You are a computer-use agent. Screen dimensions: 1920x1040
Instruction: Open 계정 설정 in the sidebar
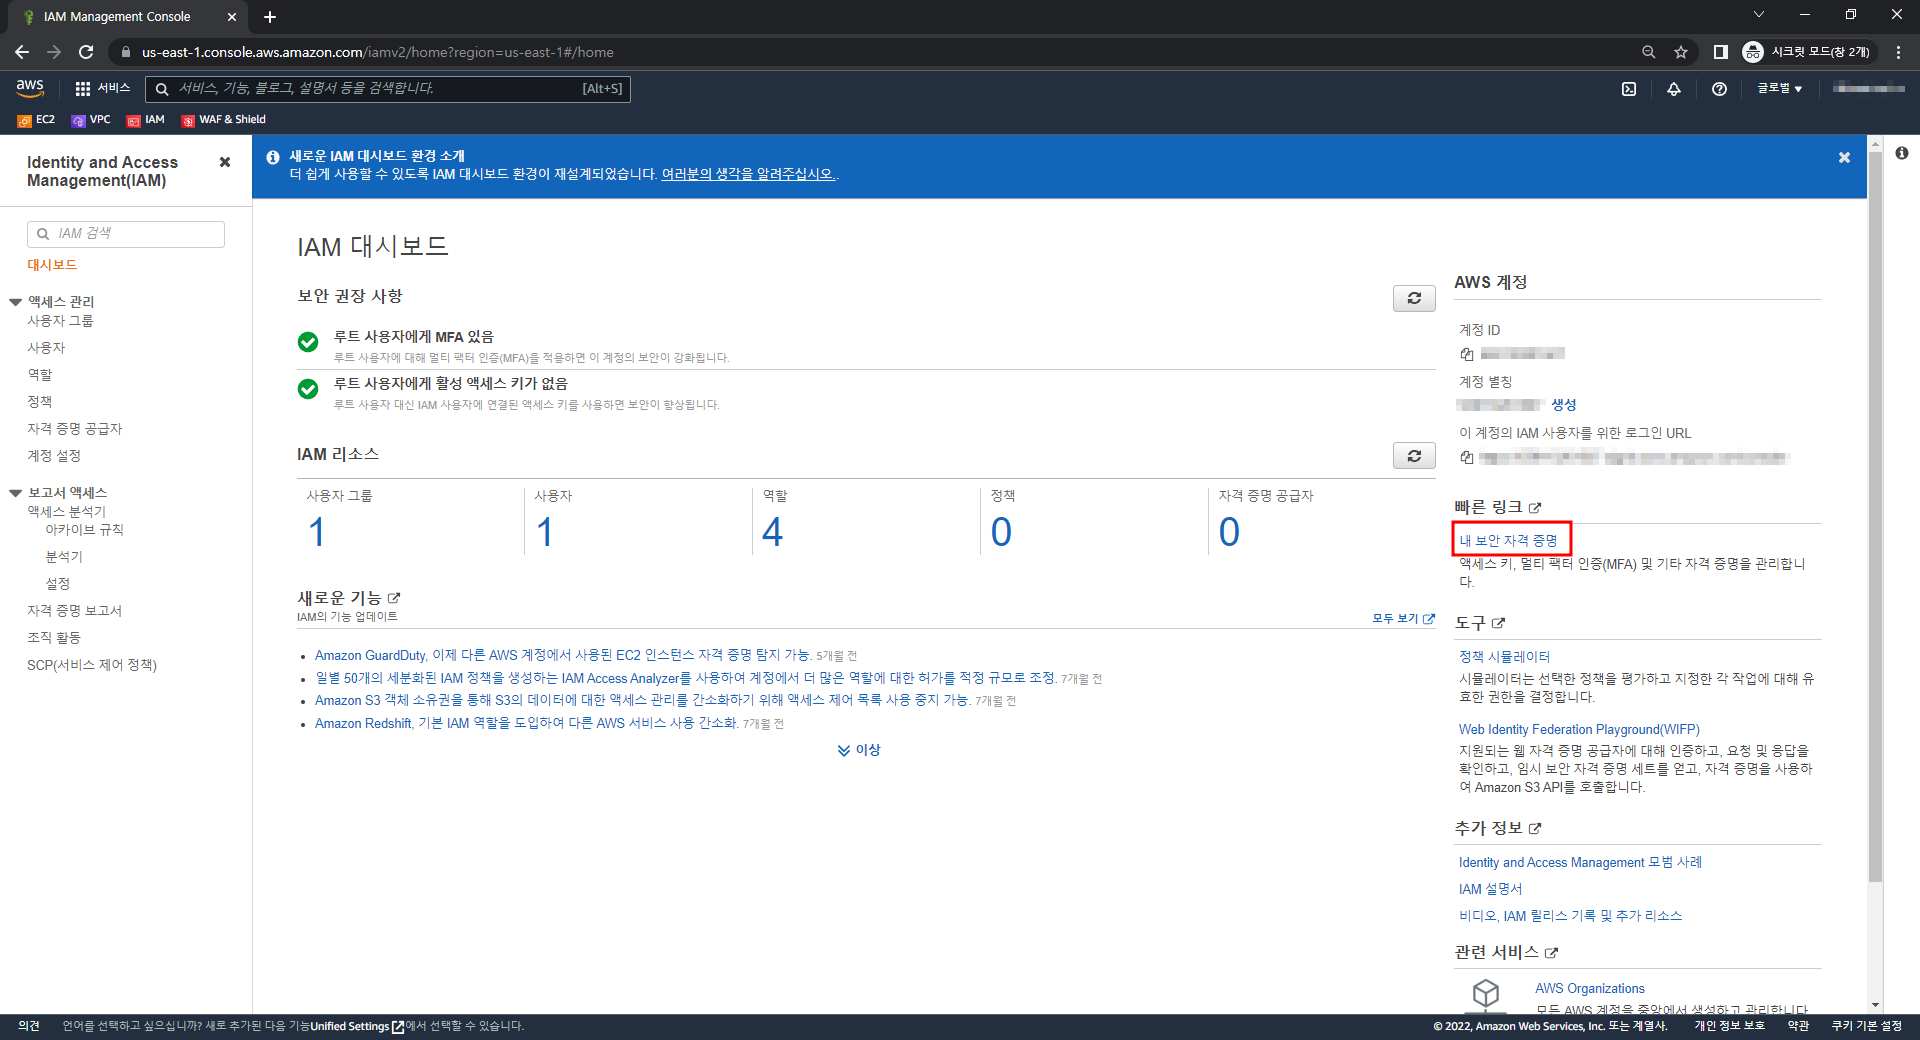pyautogui.click(x=54, y=456)
